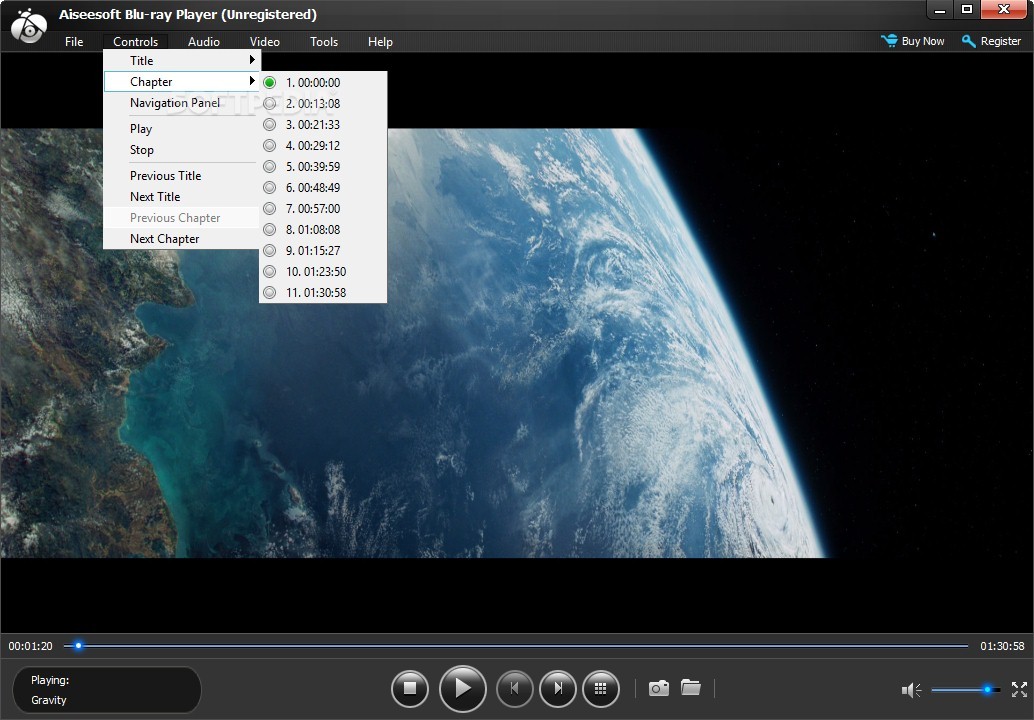Mute audio via speaker icon
Viewport: 1034px width, 720px height.
tap(911, 690)
